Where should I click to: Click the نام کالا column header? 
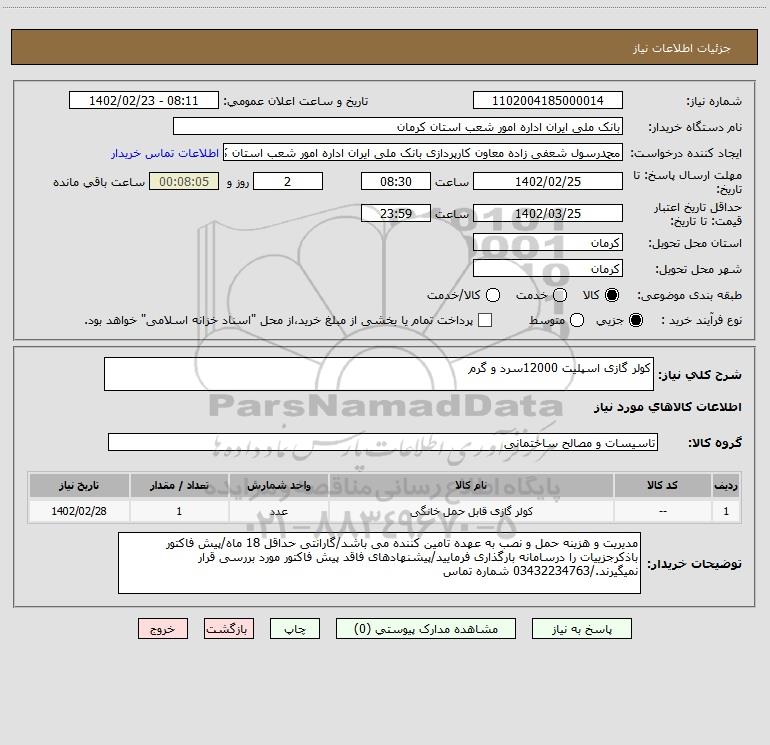tap(470, 485)
